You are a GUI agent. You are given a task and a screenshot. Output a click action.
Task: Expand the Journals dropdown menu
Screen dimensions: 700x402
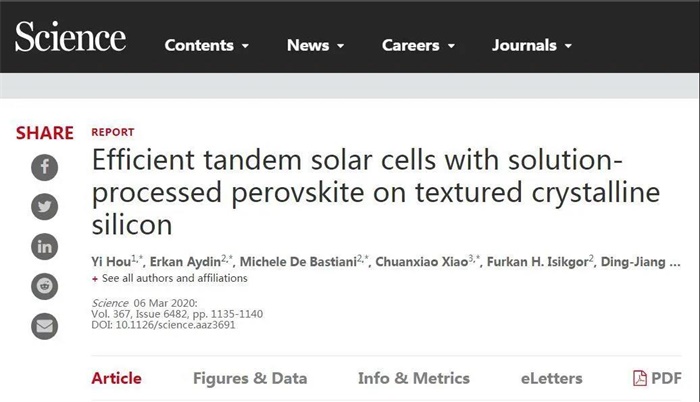[532, 46]
